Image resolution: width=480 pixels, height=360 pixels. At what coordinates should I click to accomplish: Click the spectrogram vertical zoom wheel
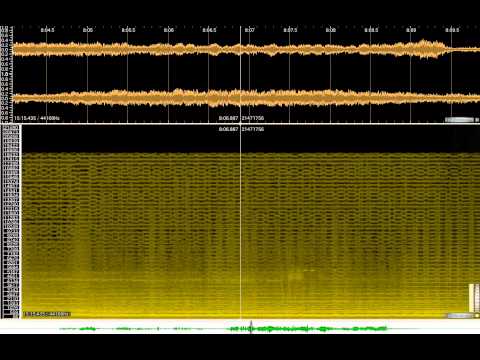[471, 297]
